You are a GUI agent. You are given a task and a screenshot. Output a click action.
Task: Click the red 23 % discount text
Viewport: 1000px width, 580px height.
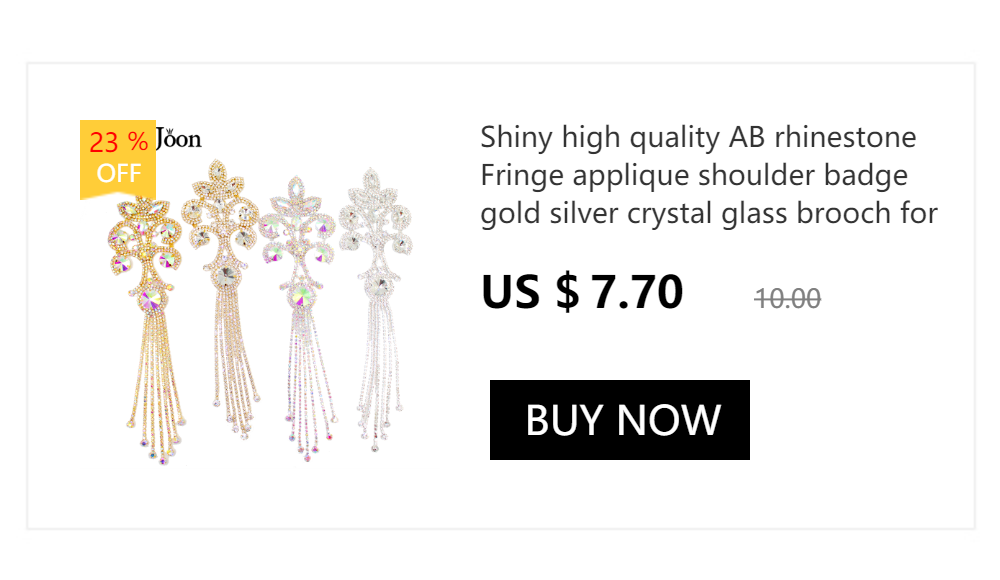coord(119,142)
